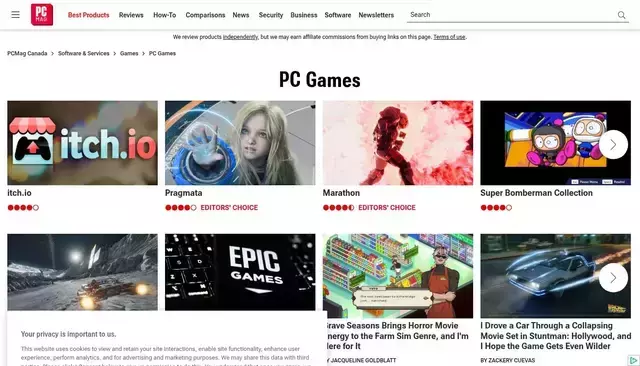The width and height of the screenshot is (640, 366).
Task: Follow the 'independently' link
Action: pos(240,37)
